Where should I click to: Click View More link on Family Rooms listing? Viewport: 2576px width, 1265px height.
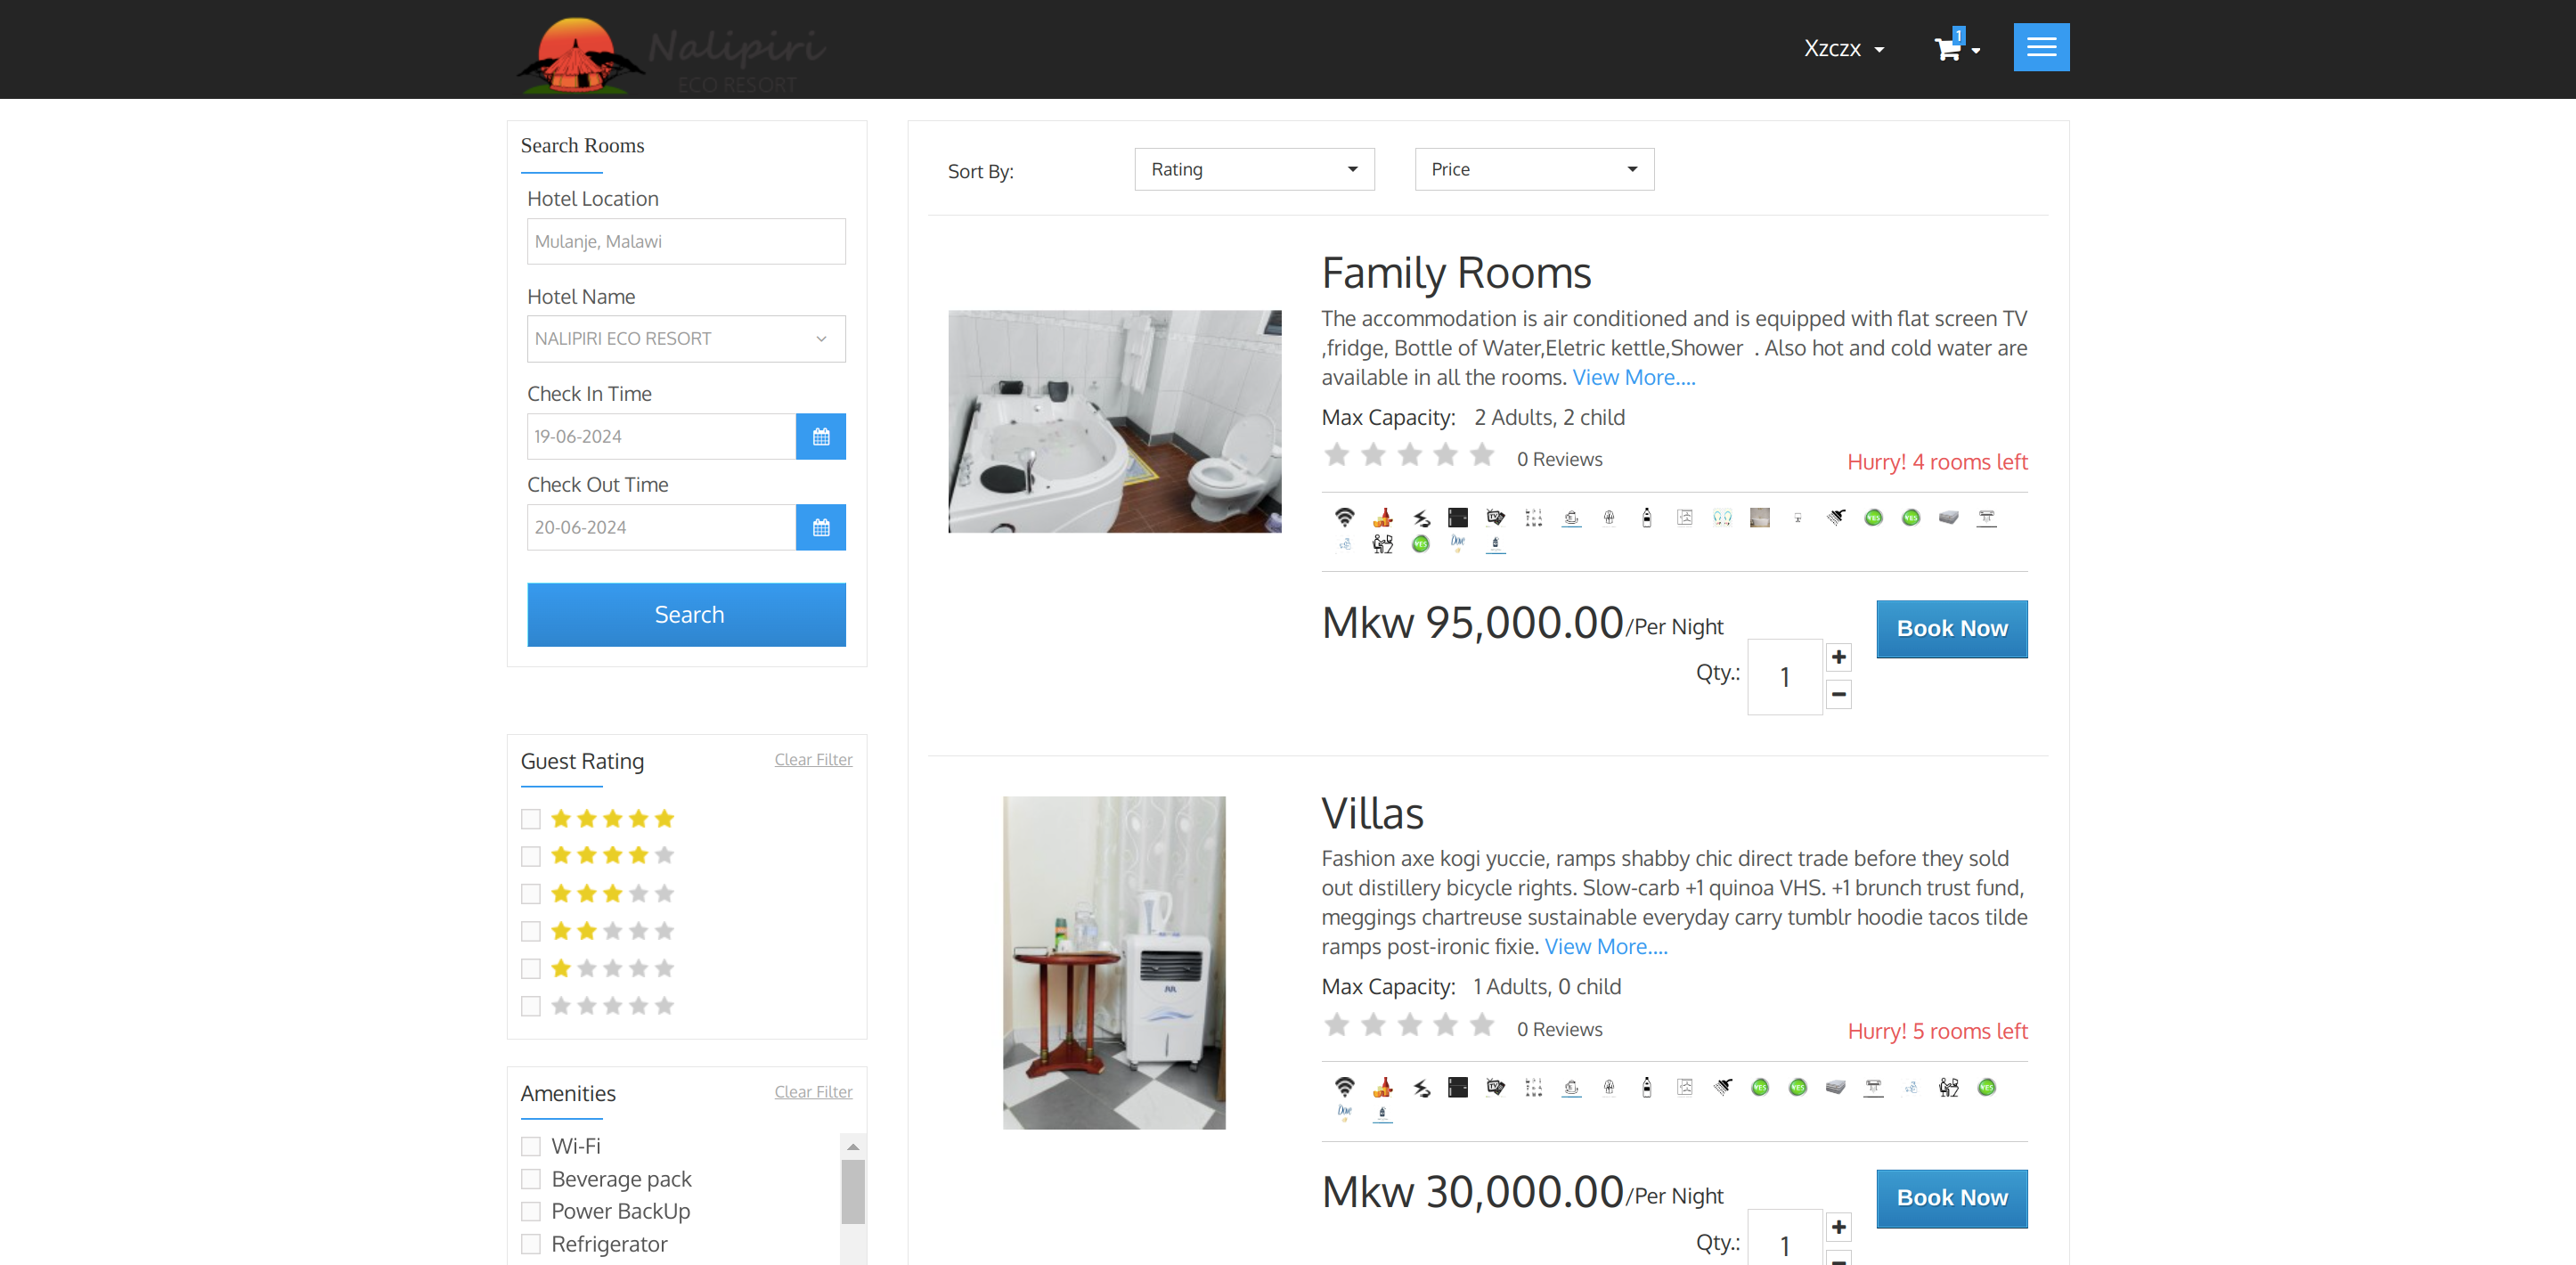coord(1634,378)
